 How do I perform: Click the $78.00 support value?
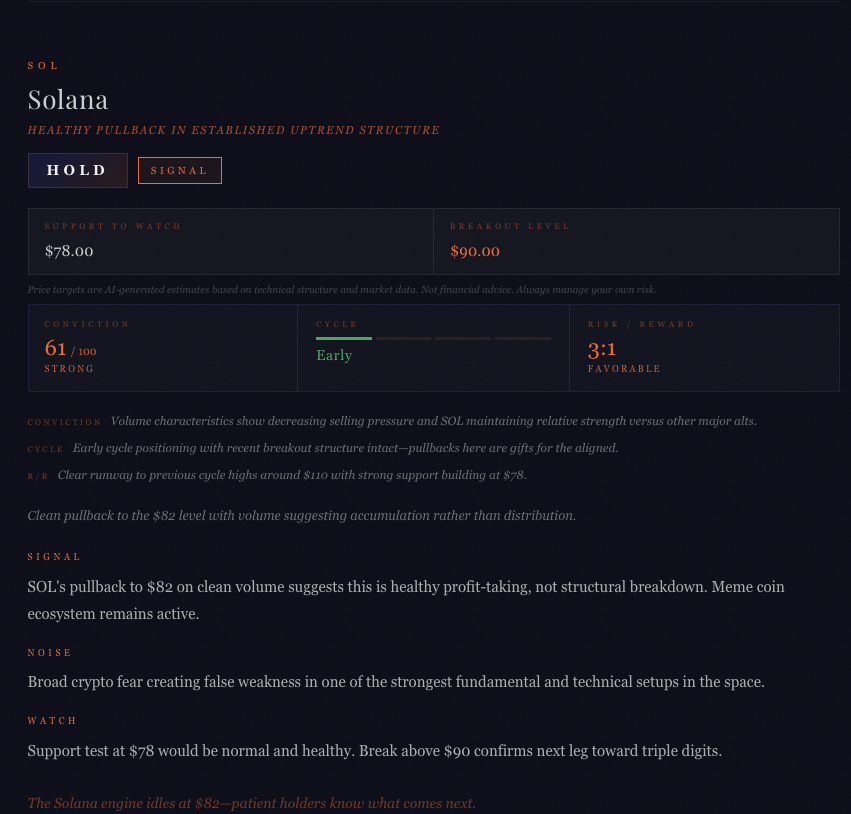point(69,251)
